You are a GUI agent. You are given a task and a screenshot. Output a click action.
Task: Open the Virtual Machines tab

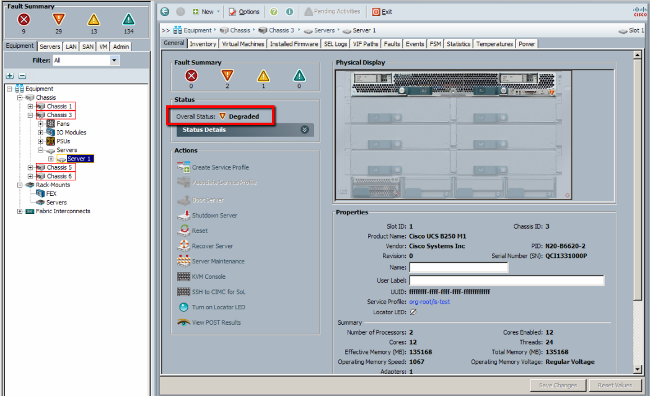[243, 44]
